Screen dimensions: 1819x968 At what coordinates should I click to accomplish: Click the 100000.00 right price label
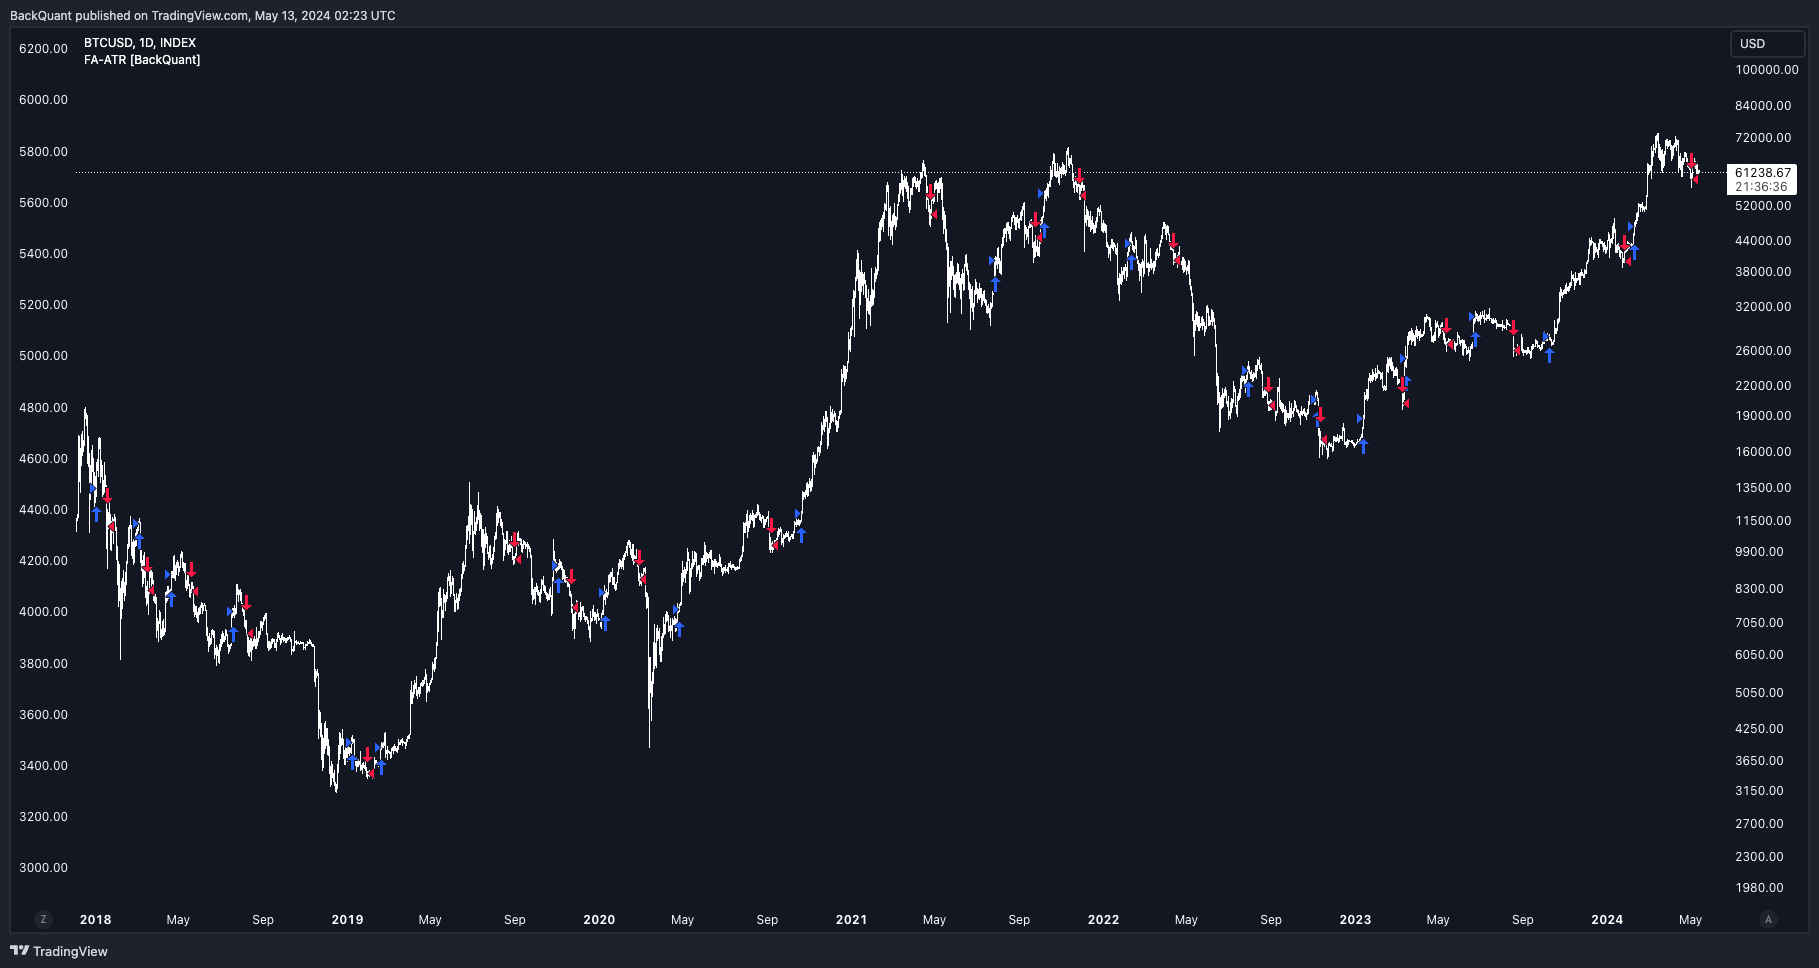(x=1767, y=70)
